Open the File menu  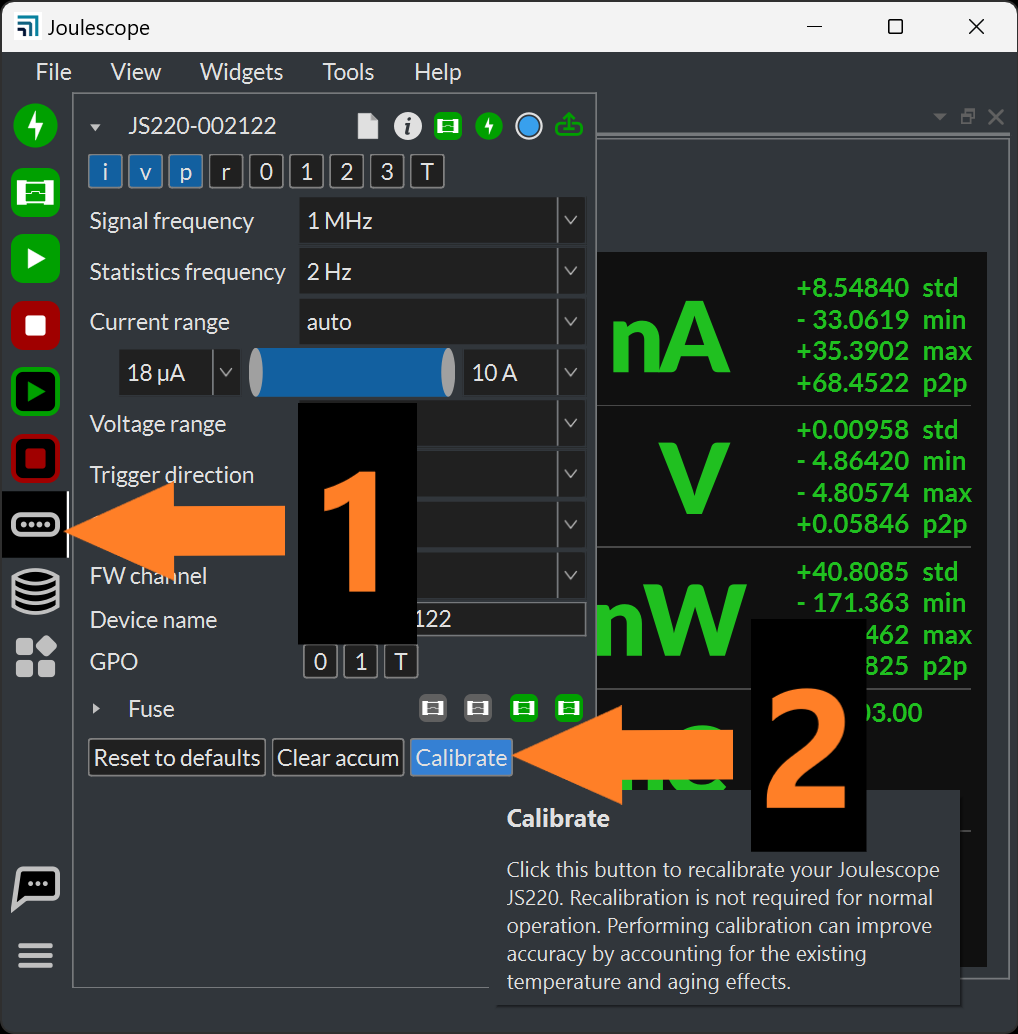tap(53, 72)
